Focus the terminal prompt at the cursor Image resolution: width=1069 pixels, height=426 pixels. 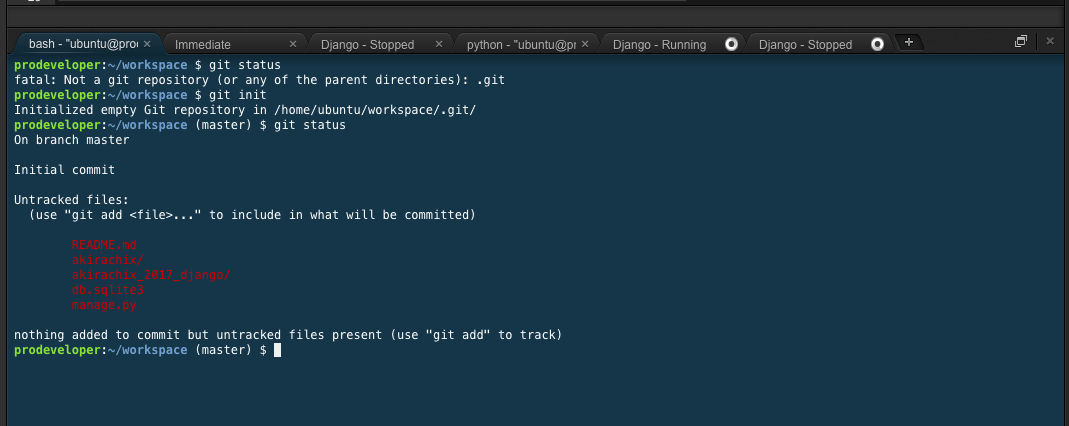[x=277, y=351]
